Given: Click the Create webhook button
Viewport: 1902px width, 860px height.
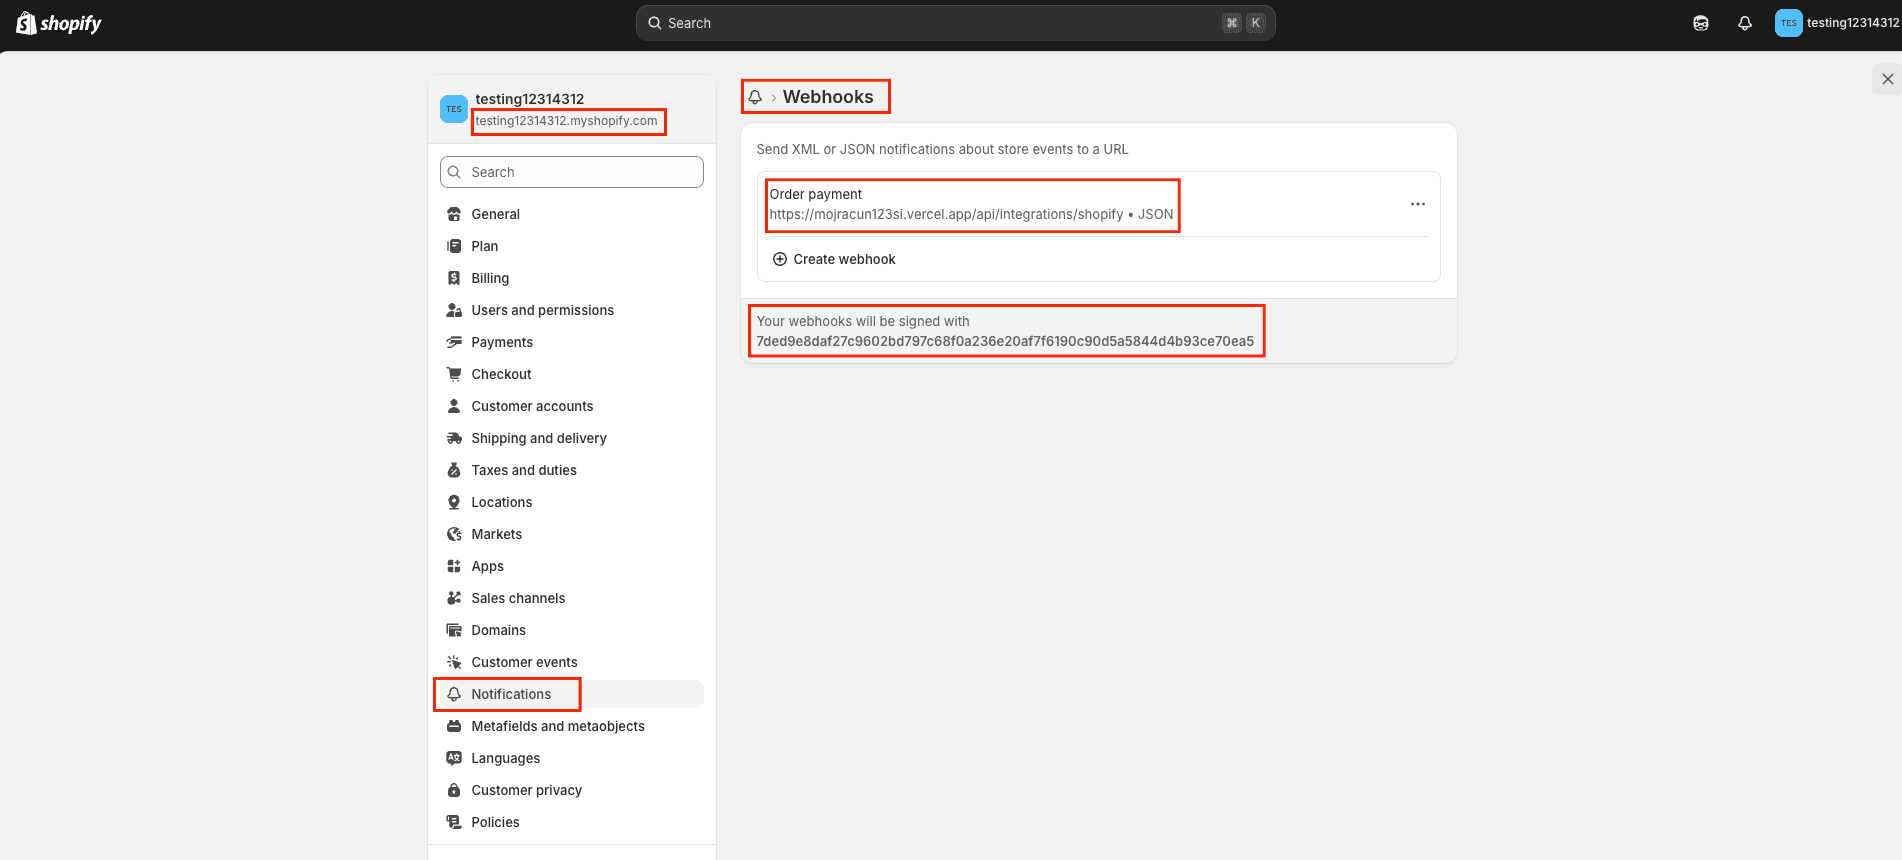Looking at the screenshot, I should 843,259.
